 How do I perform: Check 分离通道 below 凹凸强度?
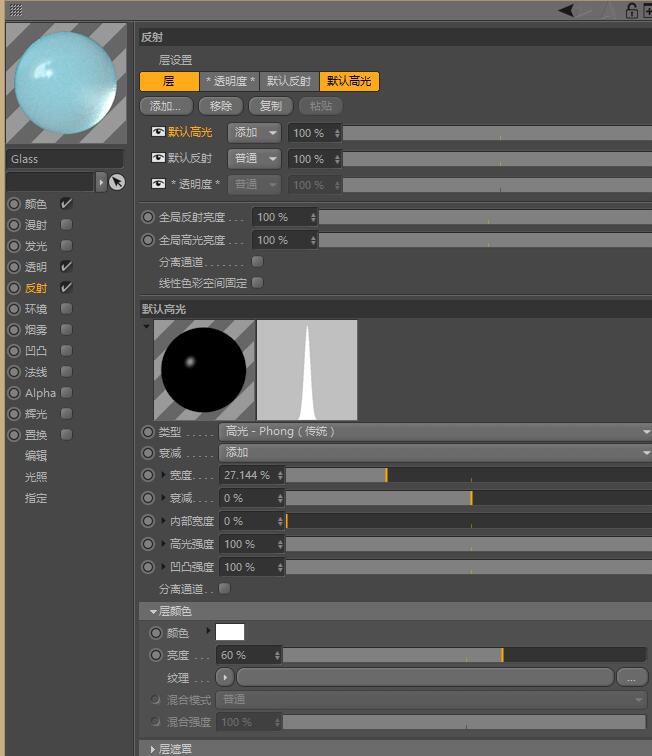click(224, 588)
